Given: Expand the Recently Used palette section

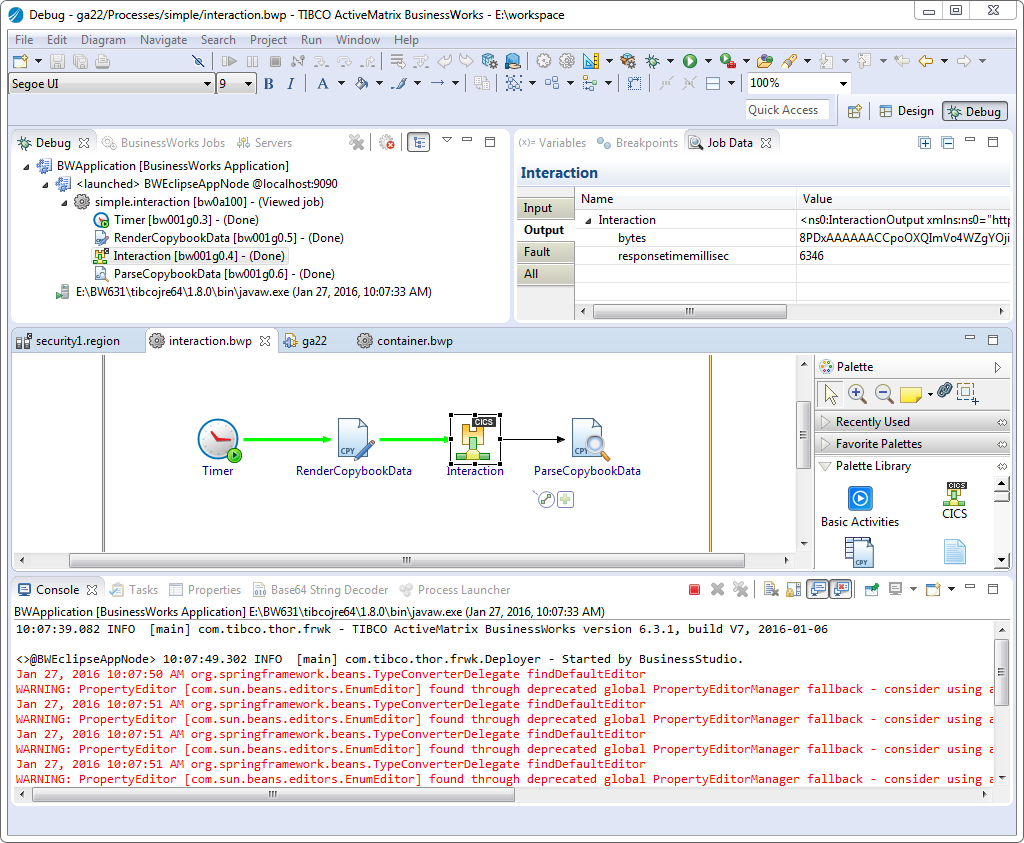Looking at the screenshot, I should 912,422.
